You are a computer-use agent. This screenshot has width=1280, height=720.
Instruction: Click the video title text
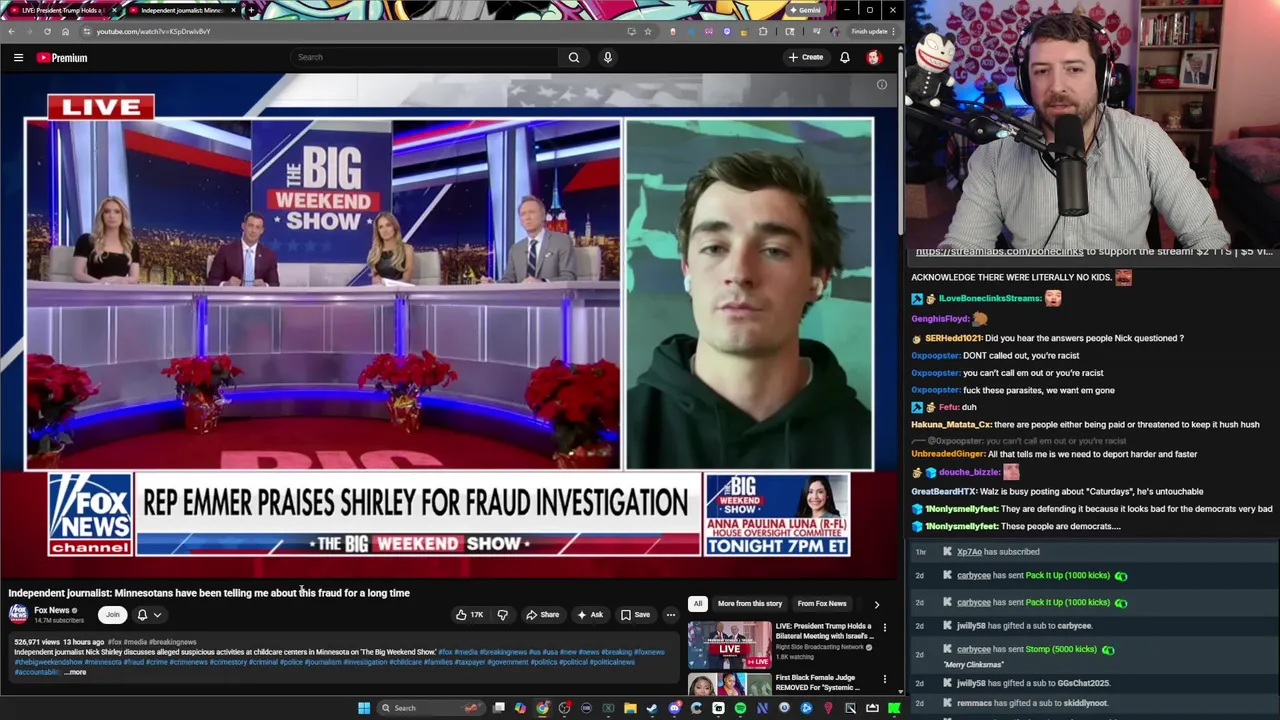[x=209, y=593]
